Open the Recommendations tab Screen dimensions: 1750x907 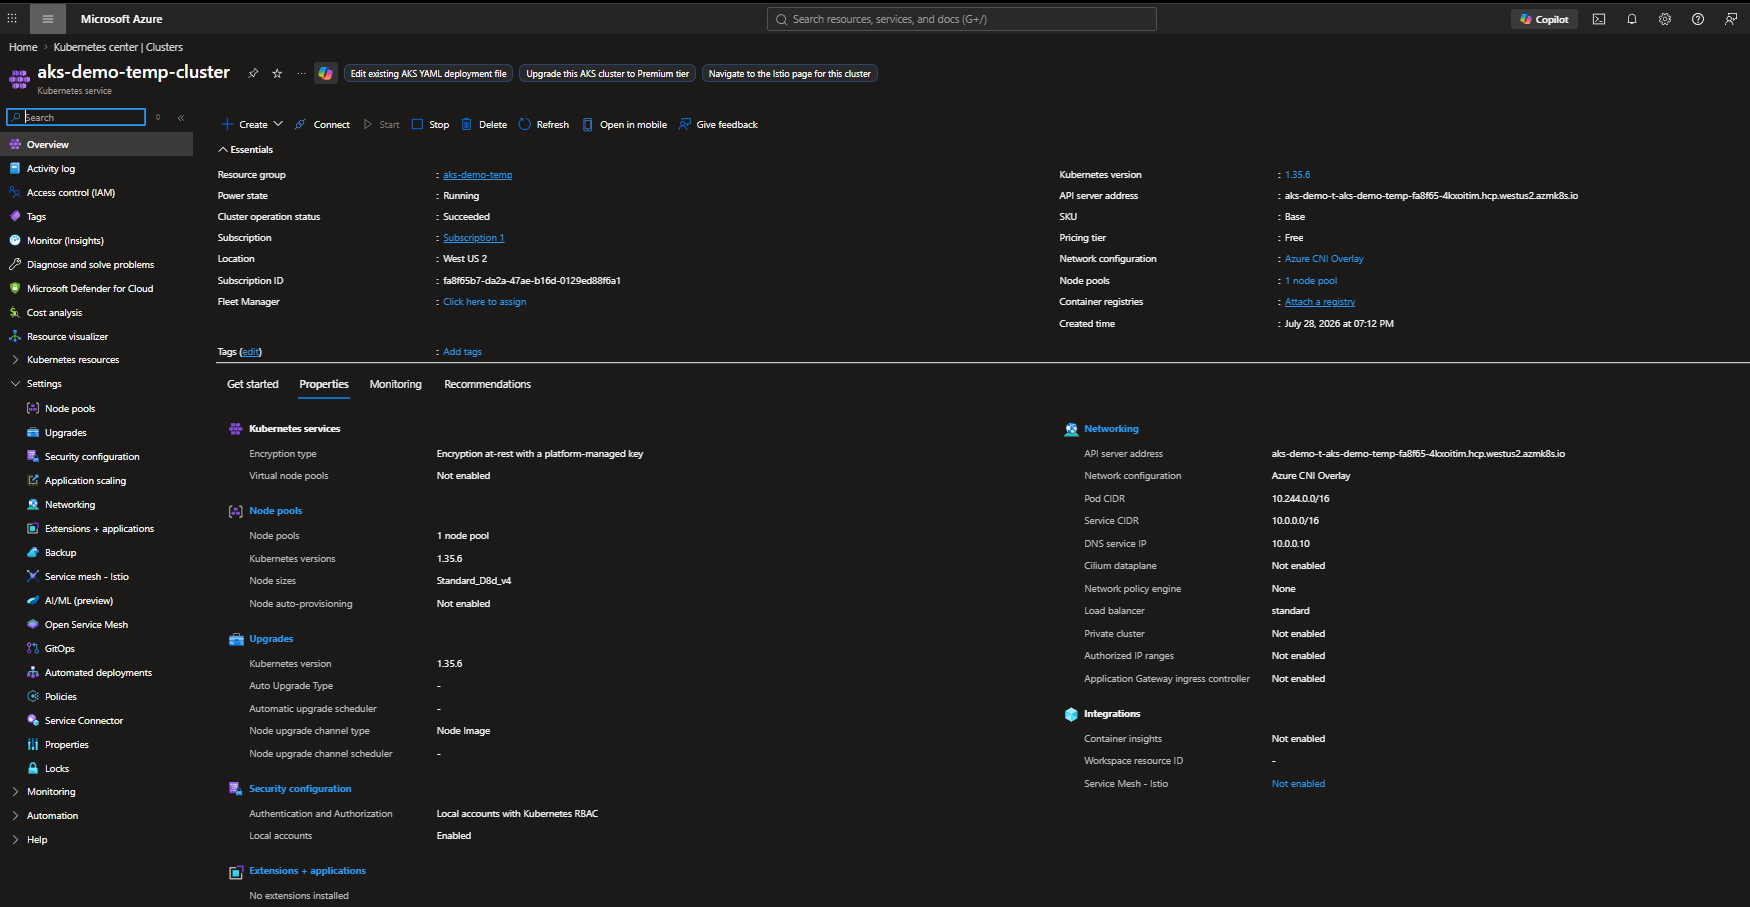[488, 385]
